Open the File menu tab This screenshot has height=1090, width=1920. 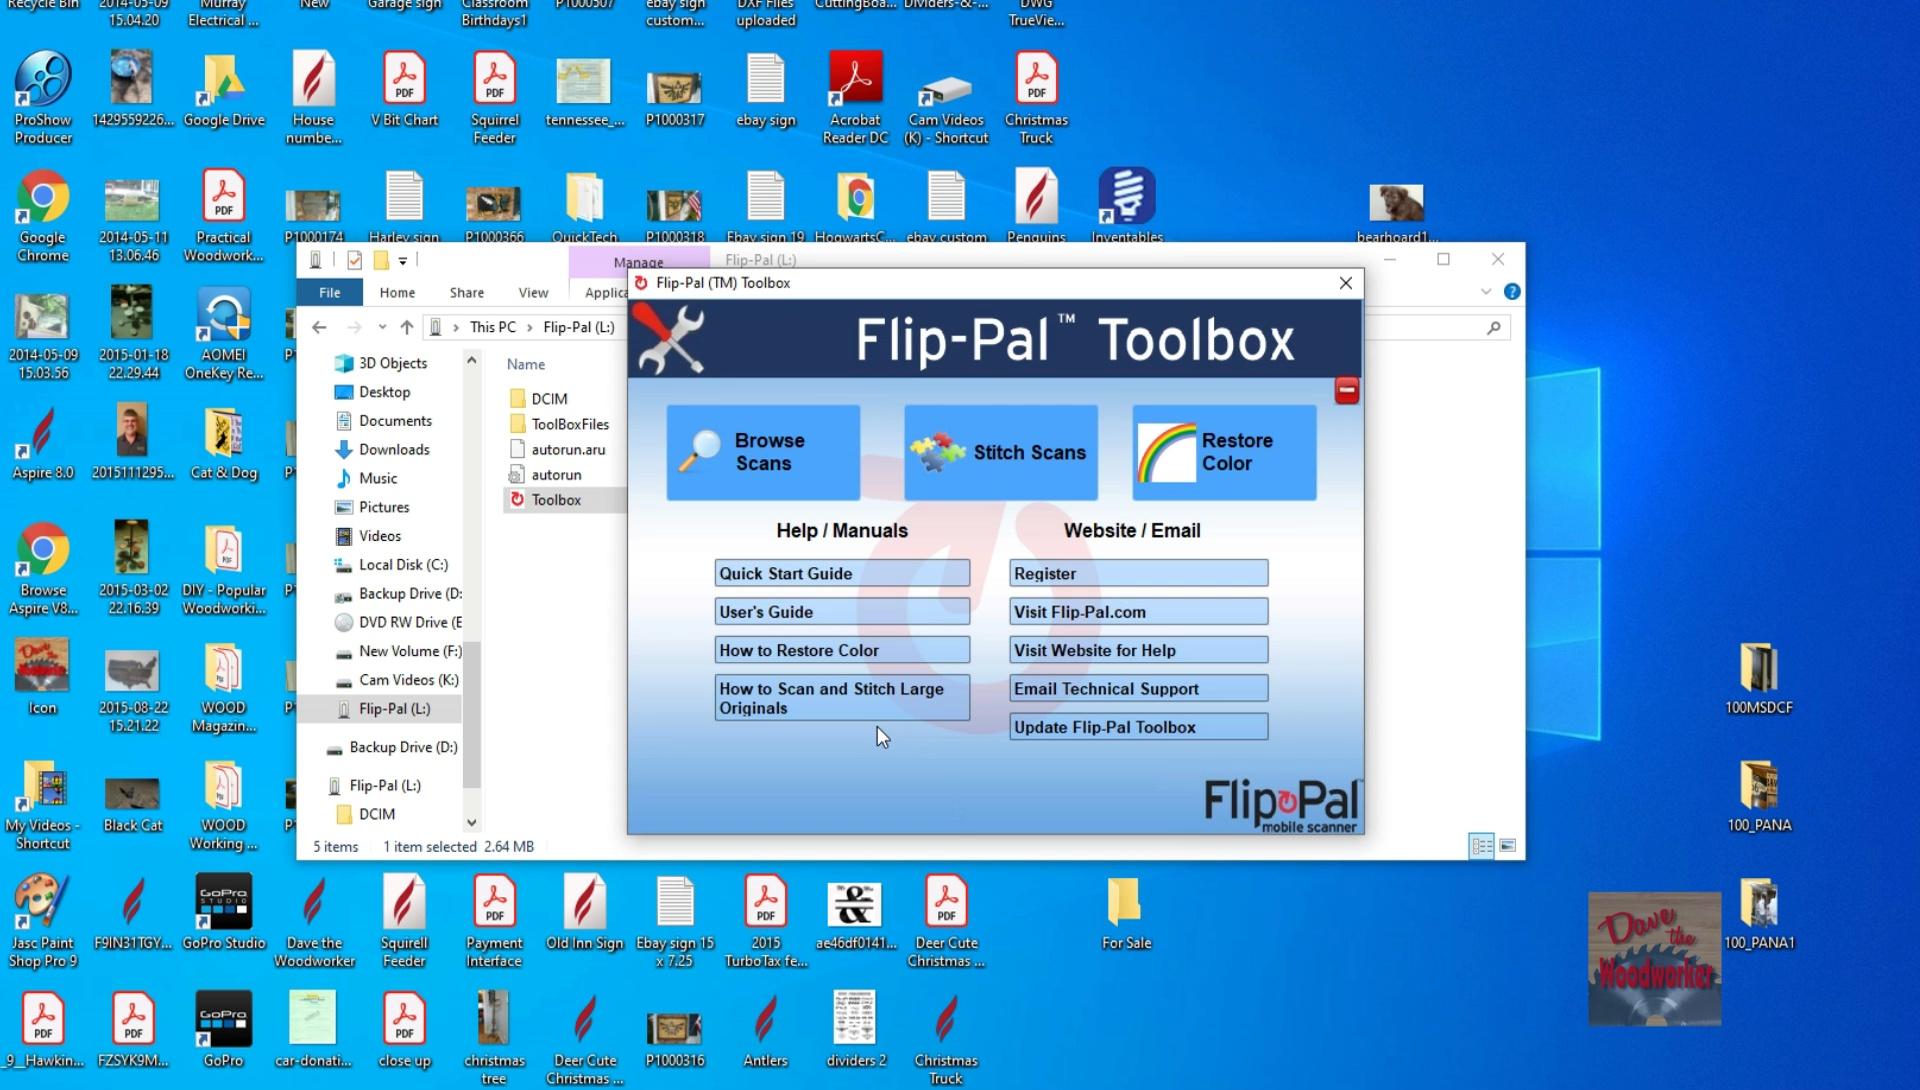coord(329,293)
